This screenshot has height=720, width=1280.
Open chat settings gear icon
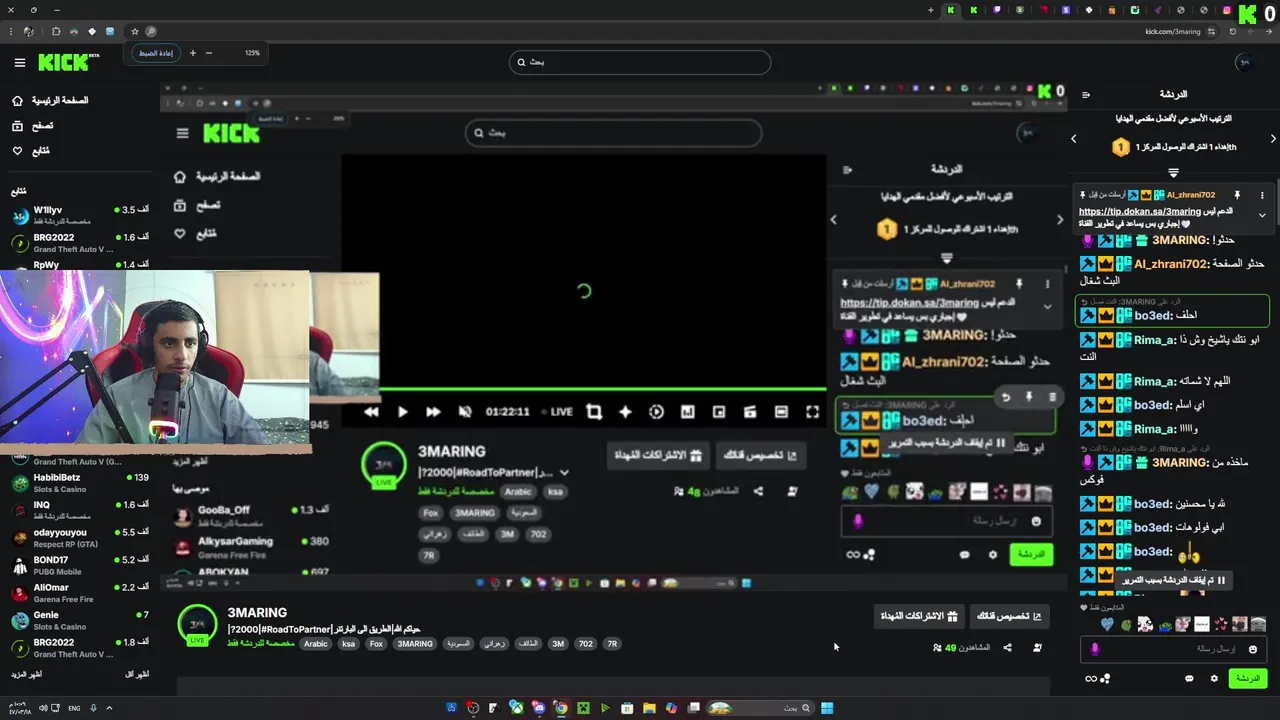tap(1214, 678)
